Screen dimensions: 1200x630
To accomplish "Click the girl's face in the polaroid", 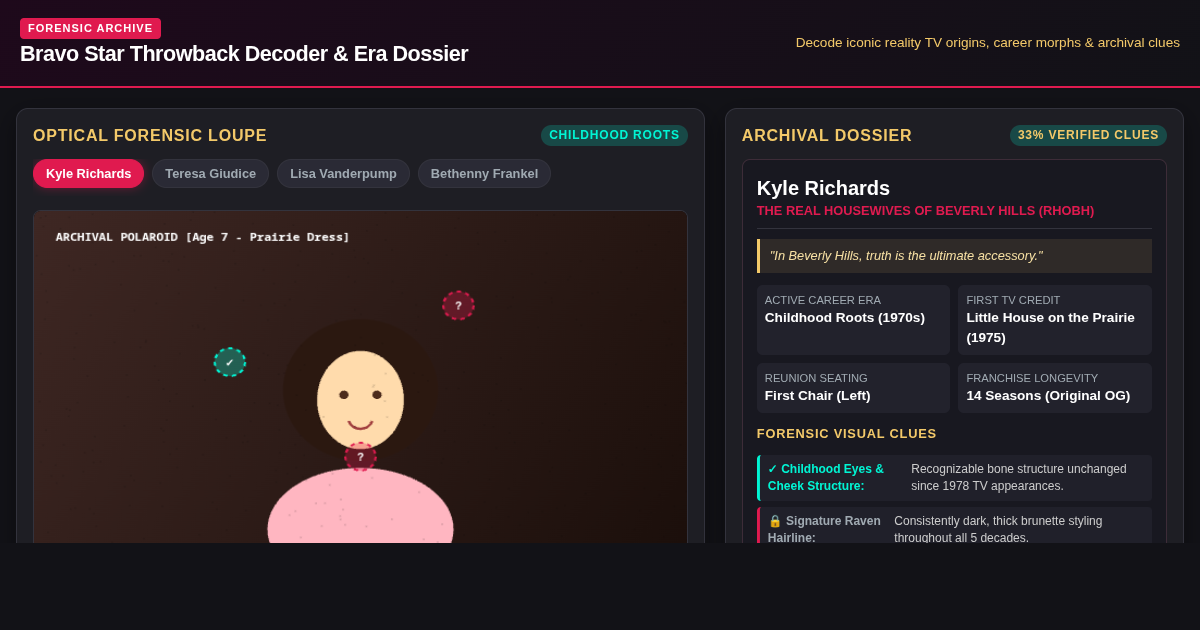I will (360, 399).
